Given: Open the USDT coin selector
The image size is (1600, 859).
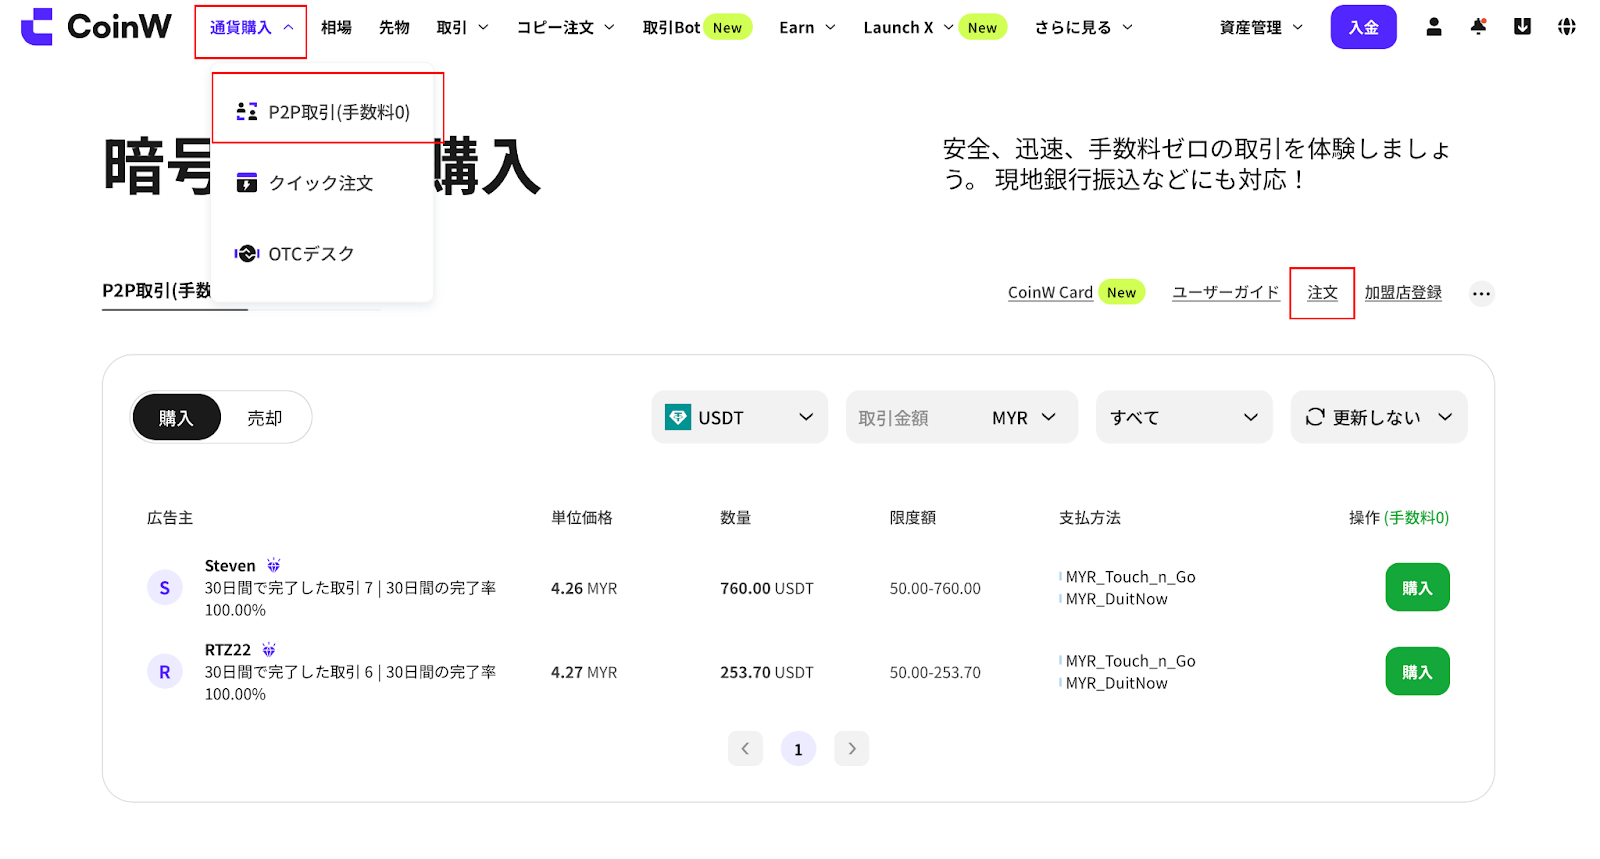Looking at the screenshot, I should (x=740, y=417).
